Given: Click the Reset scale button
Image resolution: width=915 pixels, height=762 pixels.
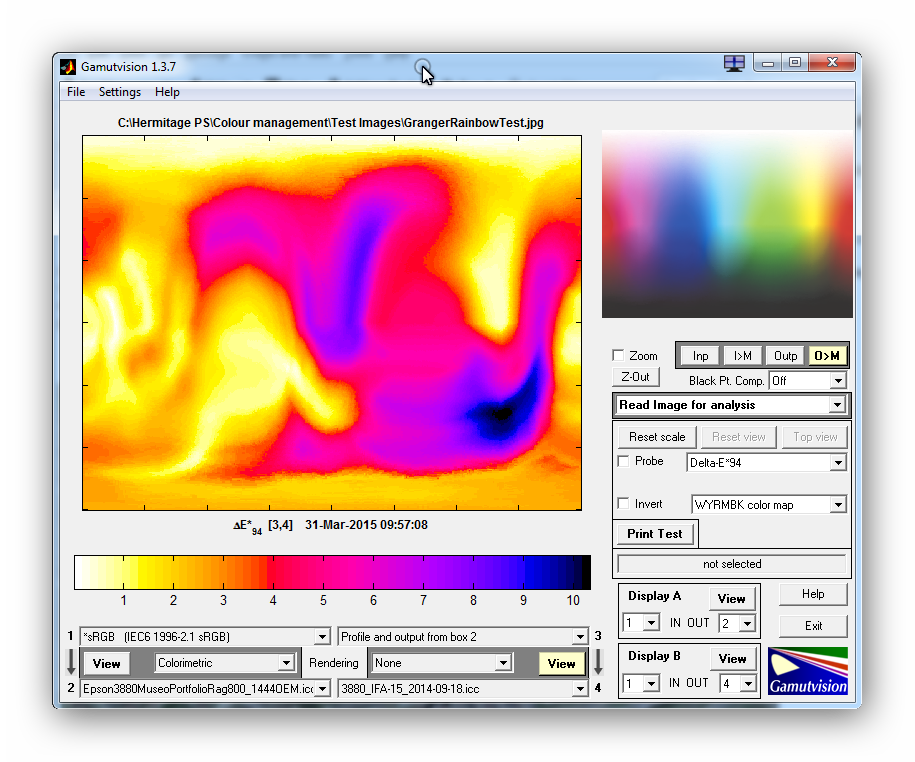Looking at the screenshot, I should 657,437.
